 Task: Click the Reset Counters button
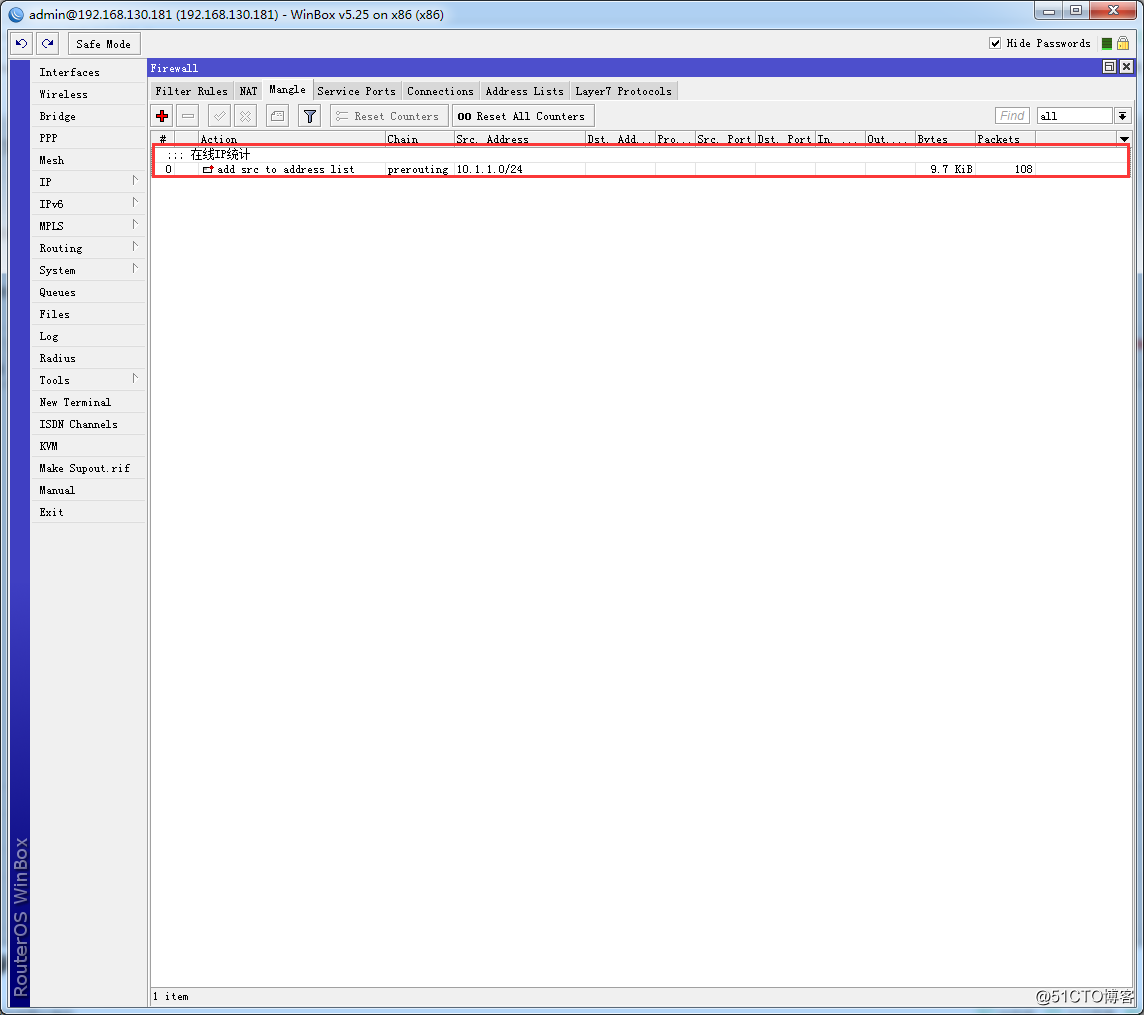389,116
